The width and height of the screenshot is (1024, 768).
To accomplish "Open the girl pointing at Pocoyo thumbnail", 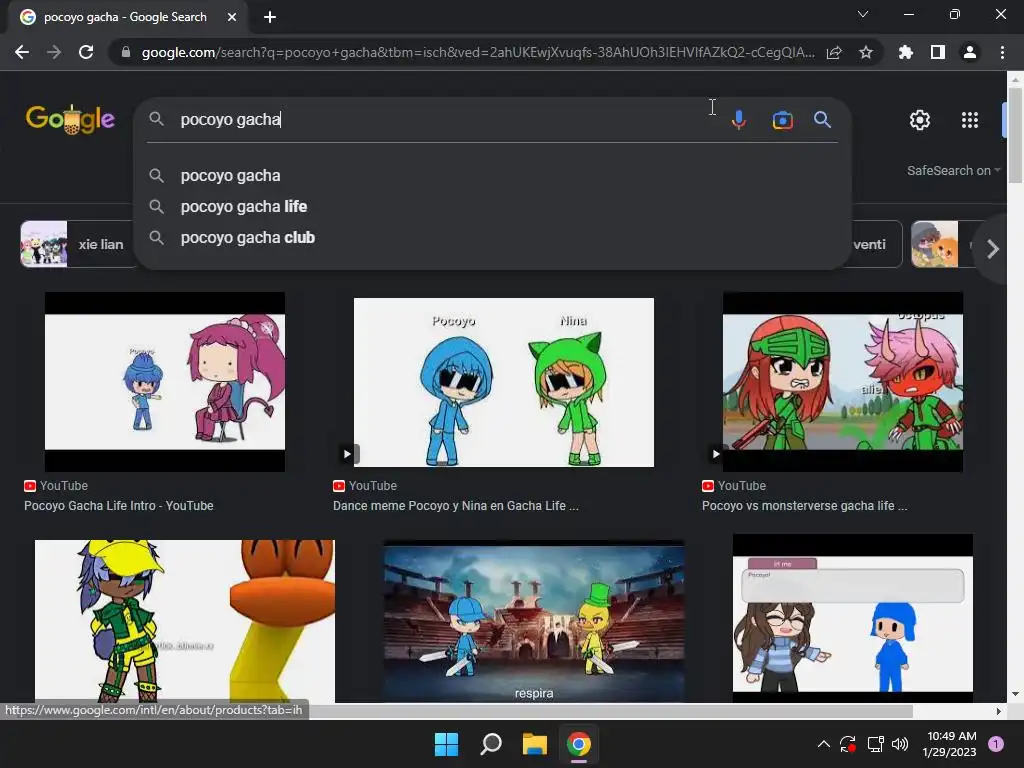I will [852, 618].
